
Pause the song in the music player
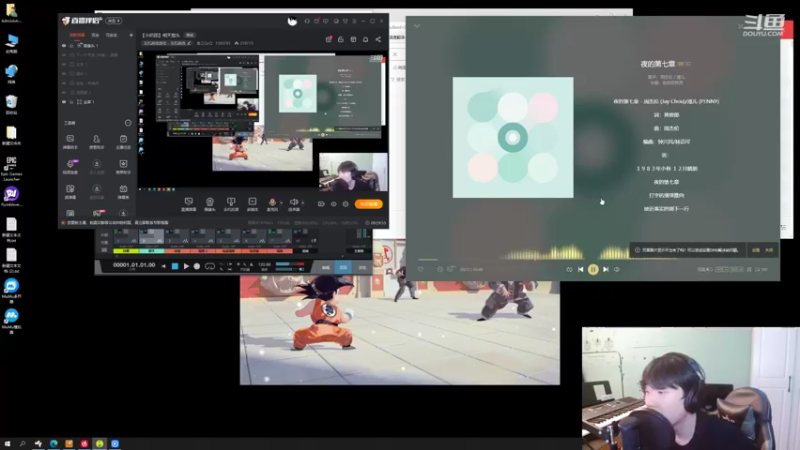click(593, 269)
